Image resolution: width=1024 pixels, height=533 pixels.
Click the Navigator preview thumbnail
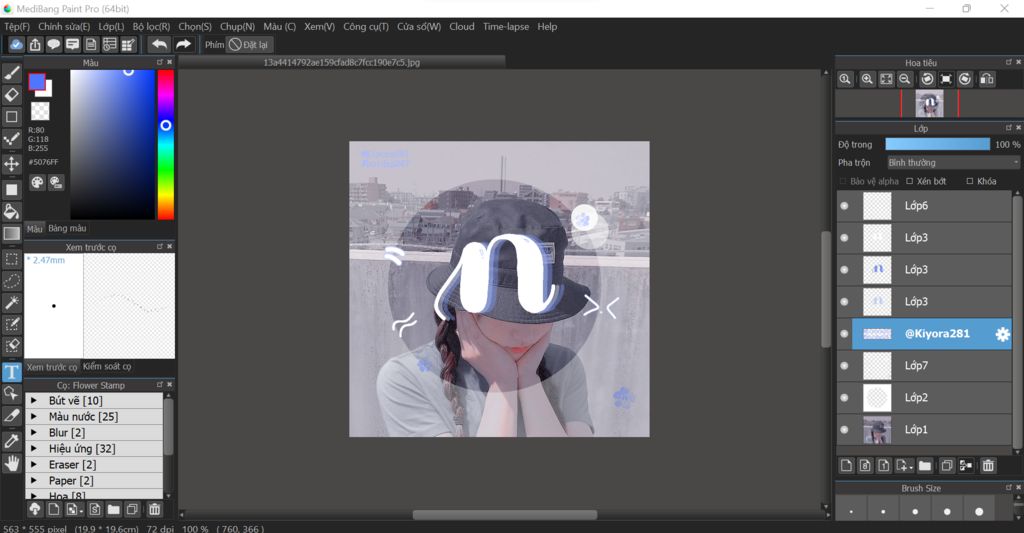tap(929, 104)
